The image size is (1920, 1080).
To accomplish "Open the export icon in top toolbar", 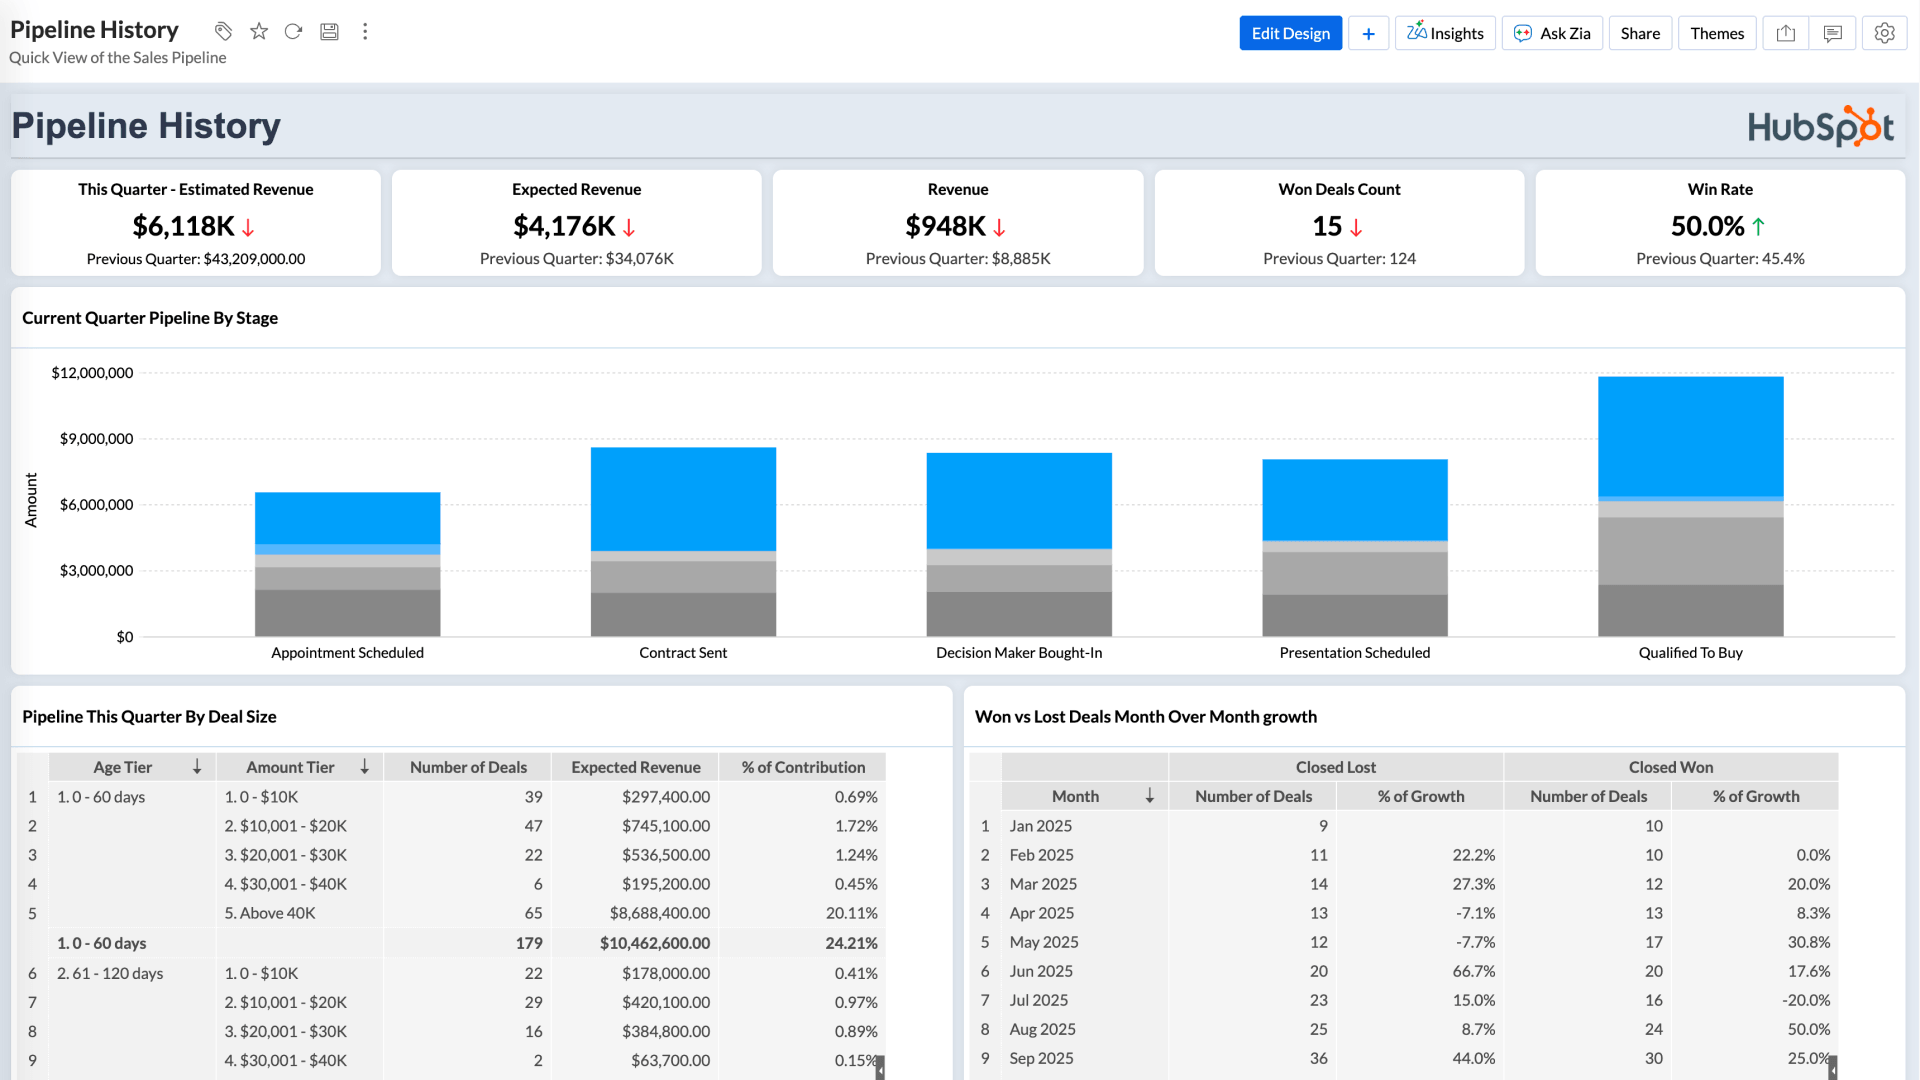I will (1785, 33).
